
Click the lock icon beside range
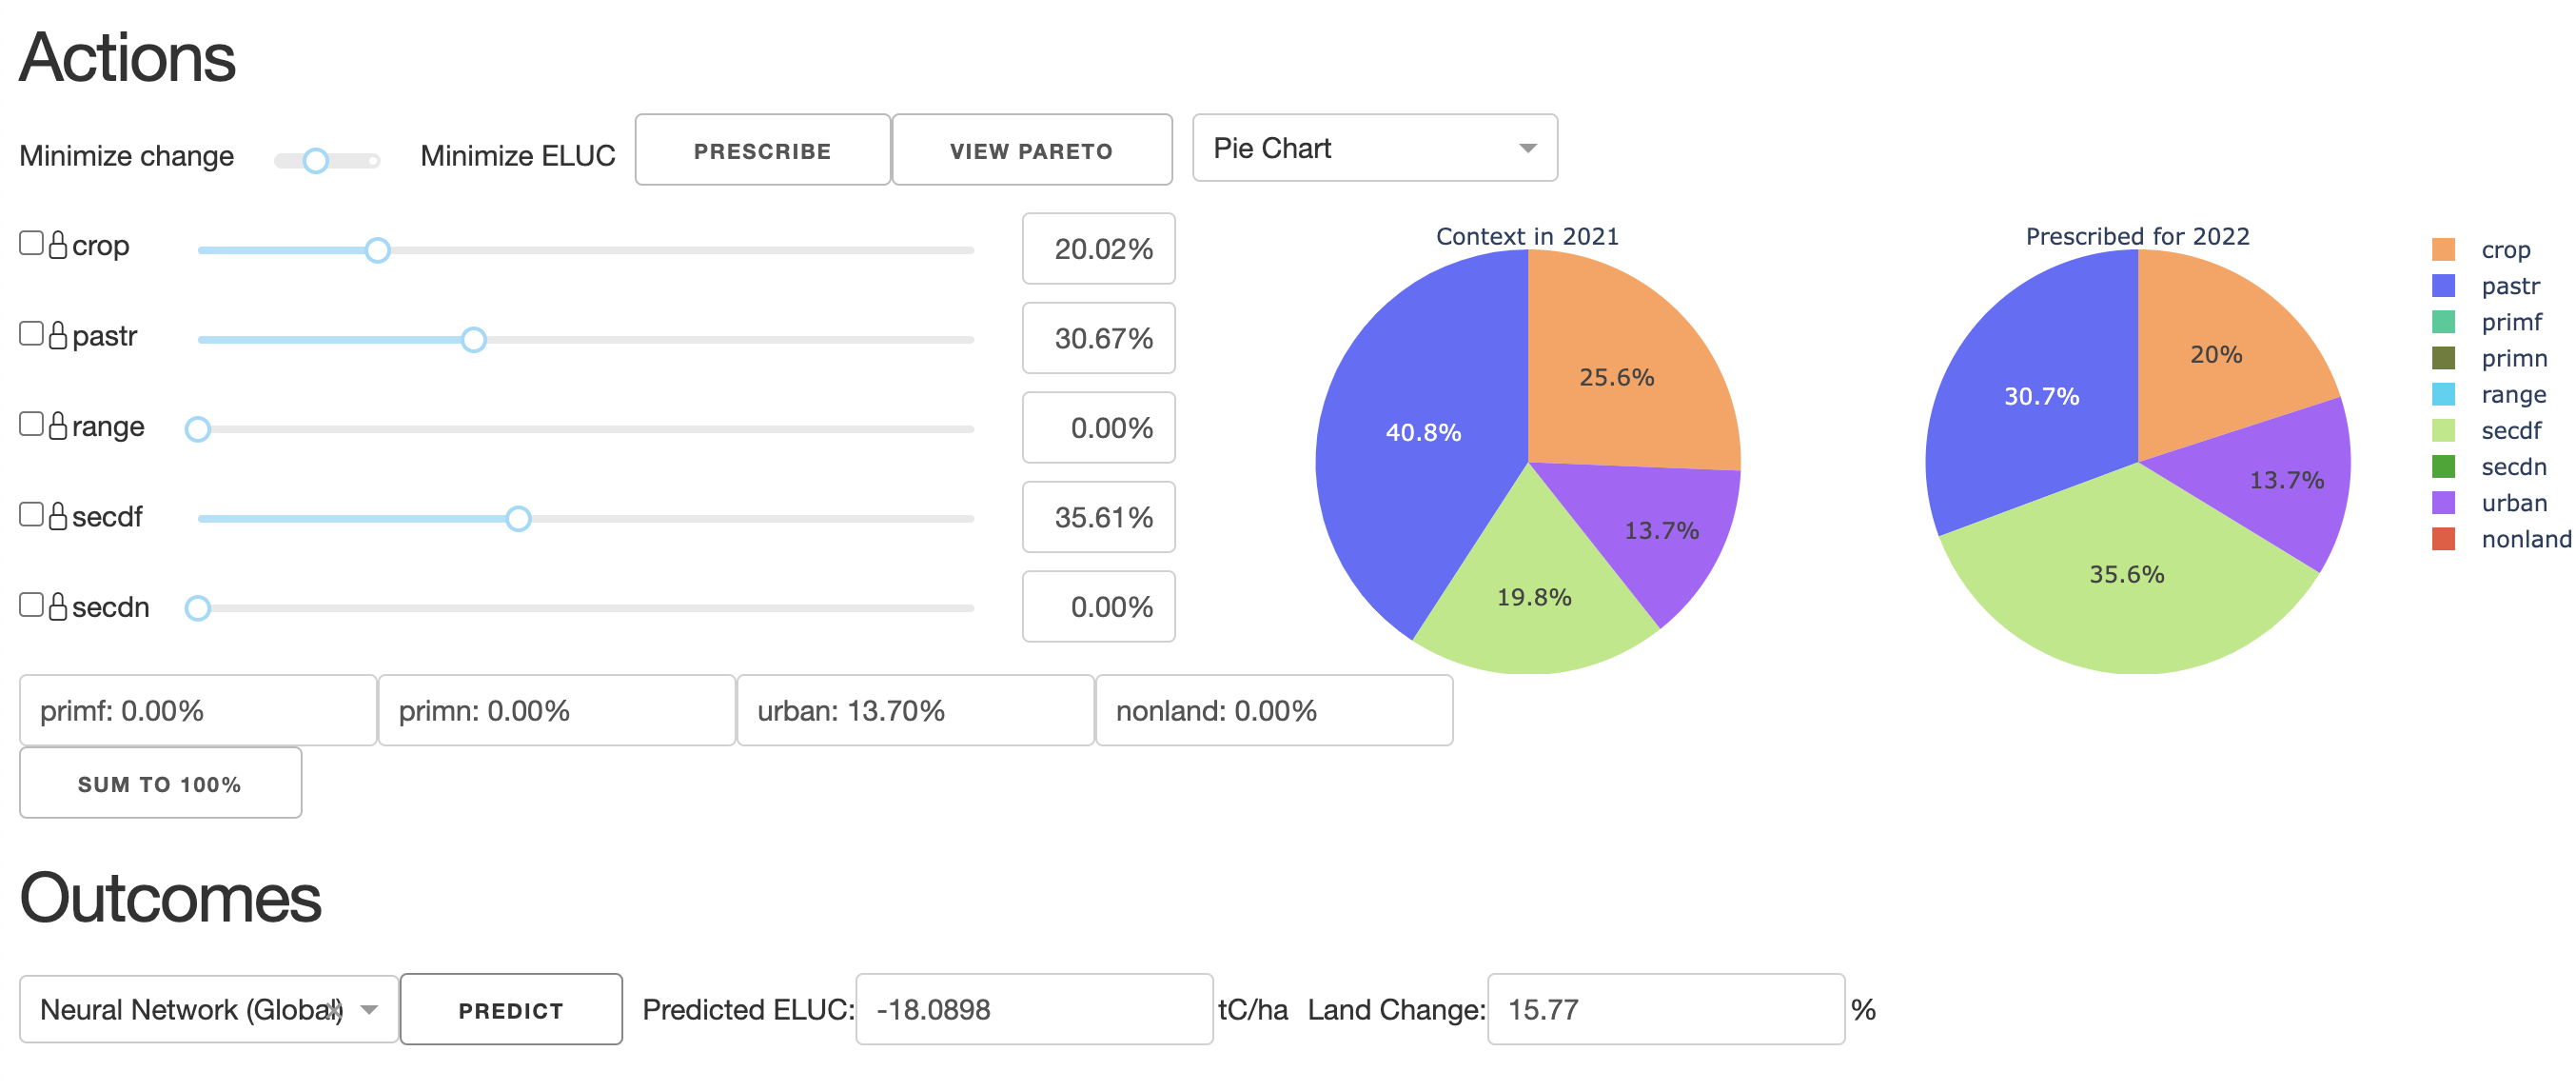click(58, 426)
